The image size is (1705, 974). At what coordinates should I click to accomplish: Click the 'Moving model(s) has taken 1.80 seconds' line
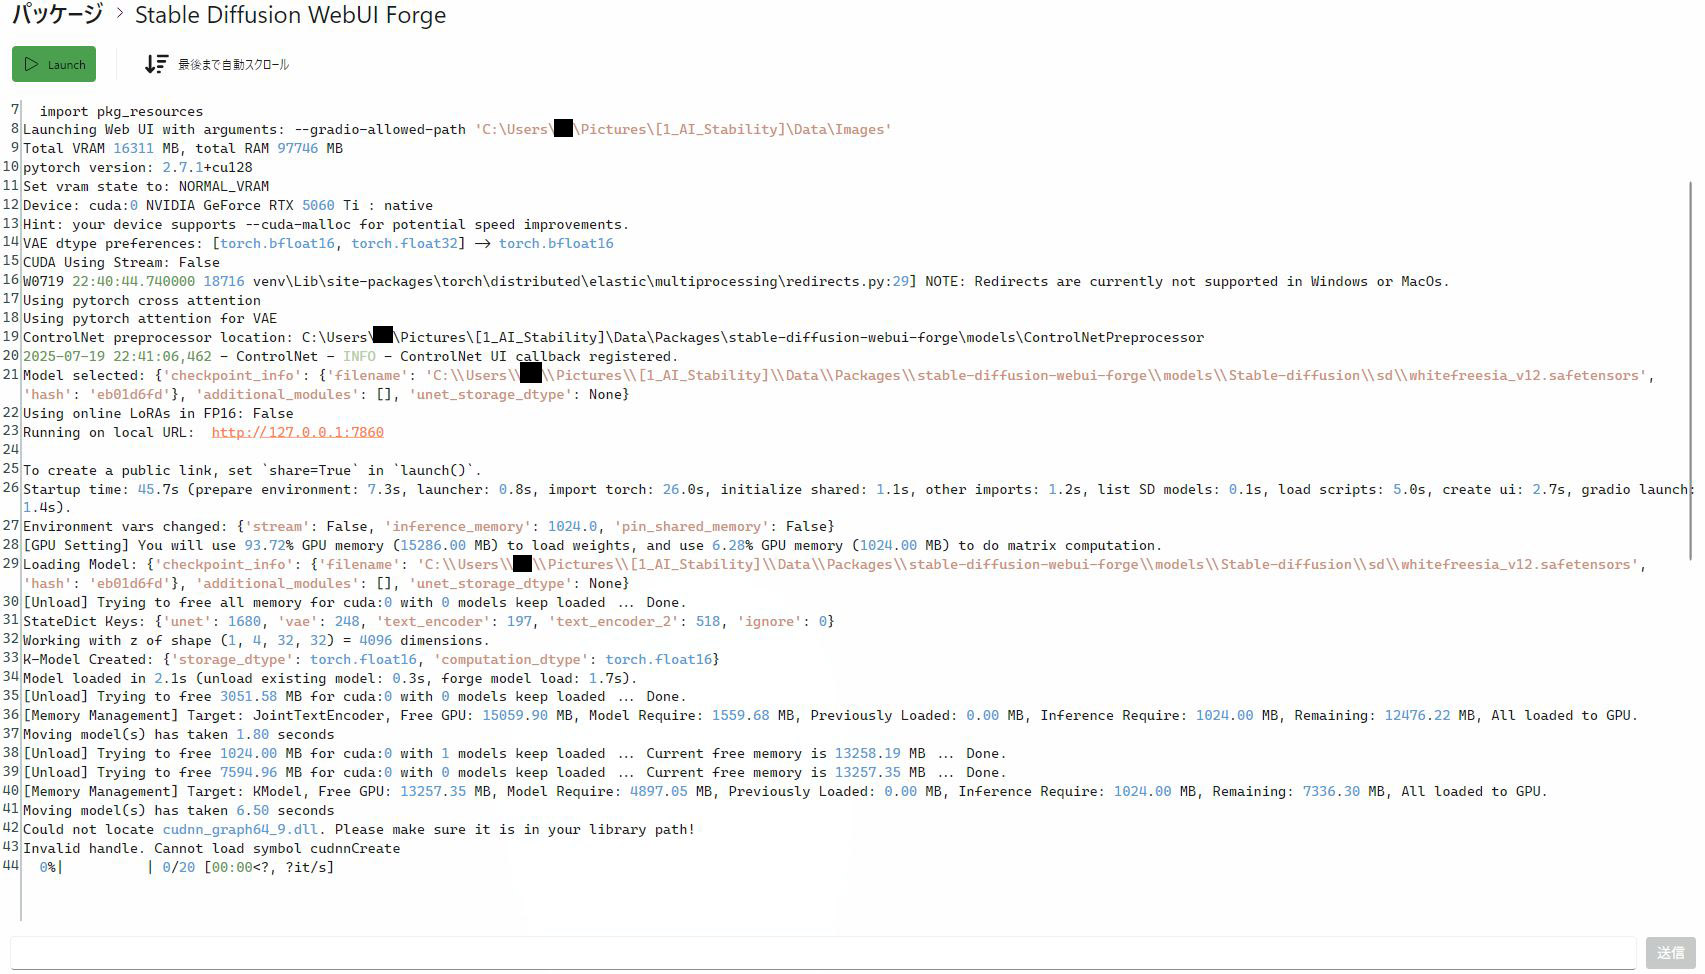pyautogui.click(x=178, y=734)
